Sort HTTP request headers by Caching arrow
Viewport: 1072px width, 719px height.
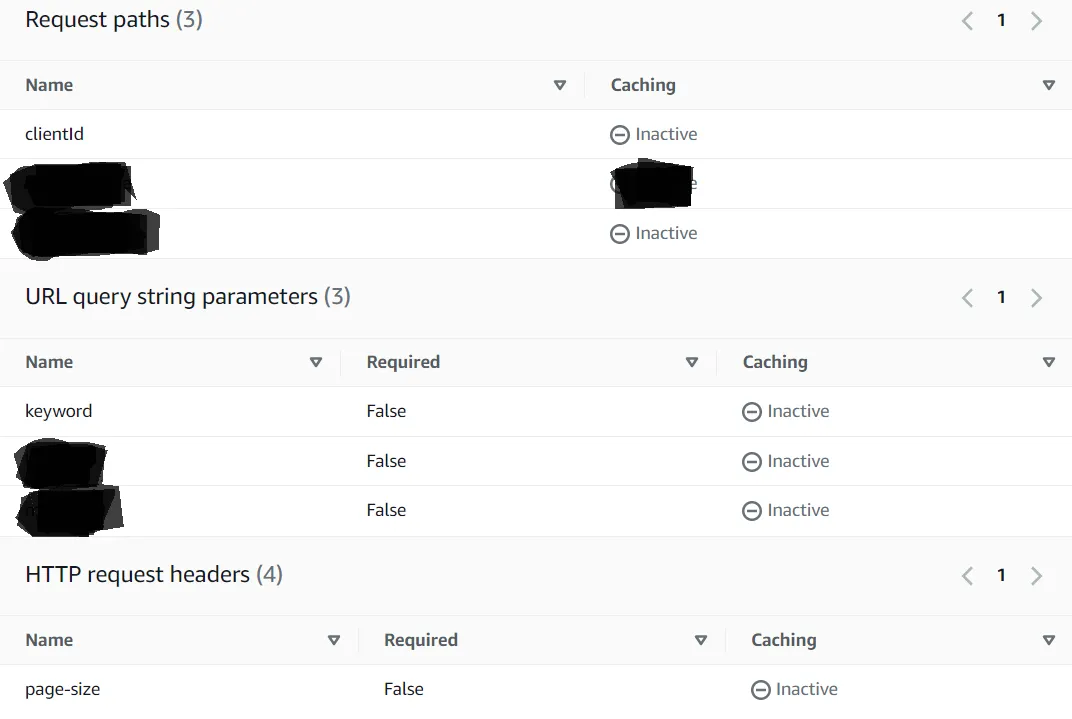pos(1048,641)
